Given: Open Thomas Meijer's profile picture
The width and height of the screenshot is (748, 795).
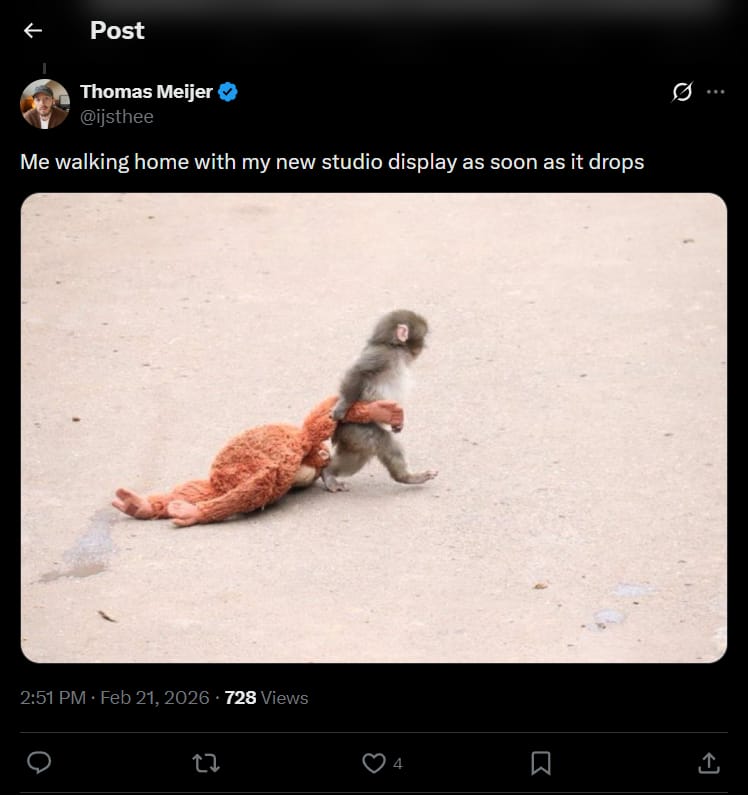Looking at the screenshot, I should pyautogui.click(x=45, y=104).
